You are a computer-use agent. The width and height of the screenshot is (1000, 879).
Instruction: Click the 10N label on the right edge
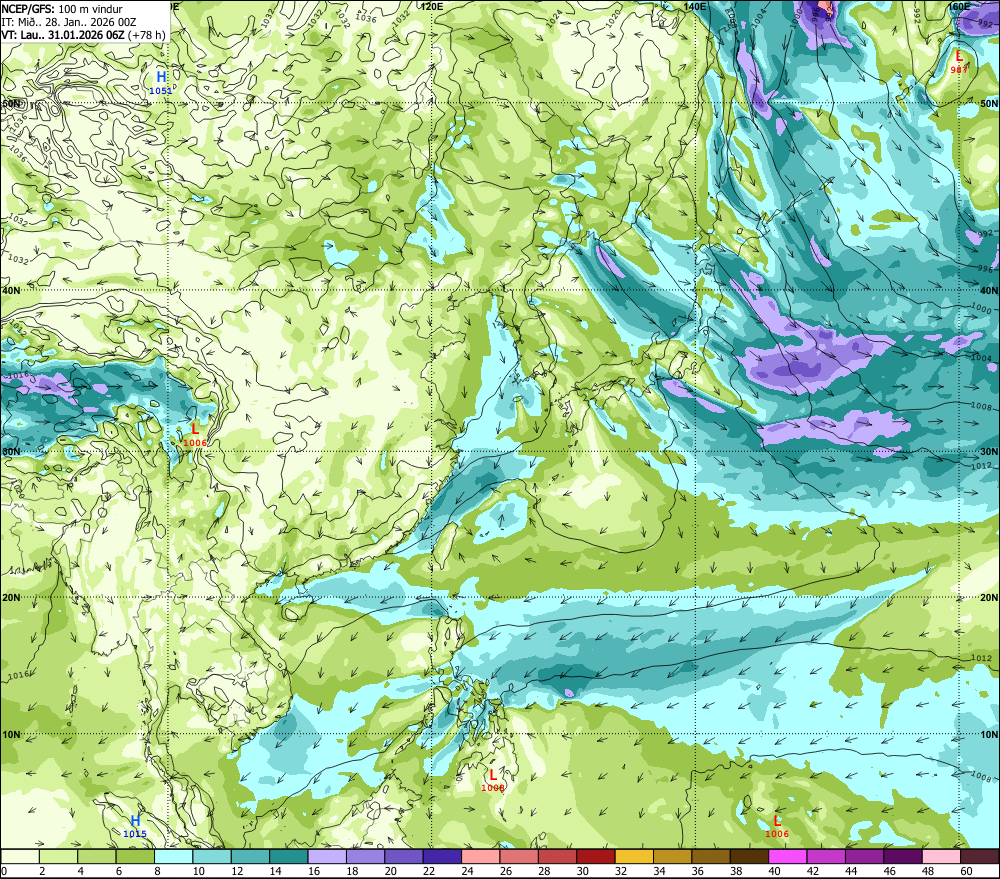point(989,734)
